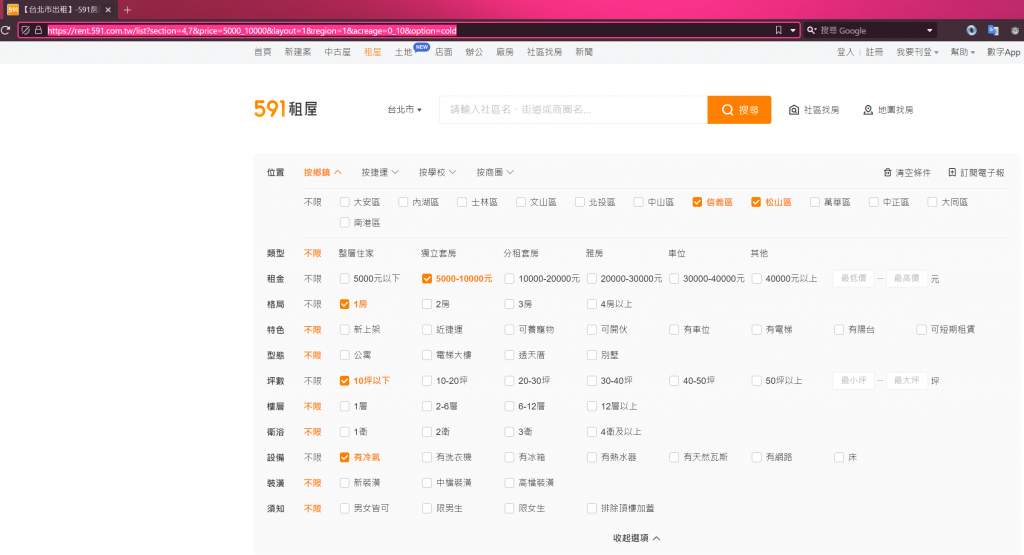Uncheck the 松山區 checkbox
The image size is (1024, 555).
756,202
